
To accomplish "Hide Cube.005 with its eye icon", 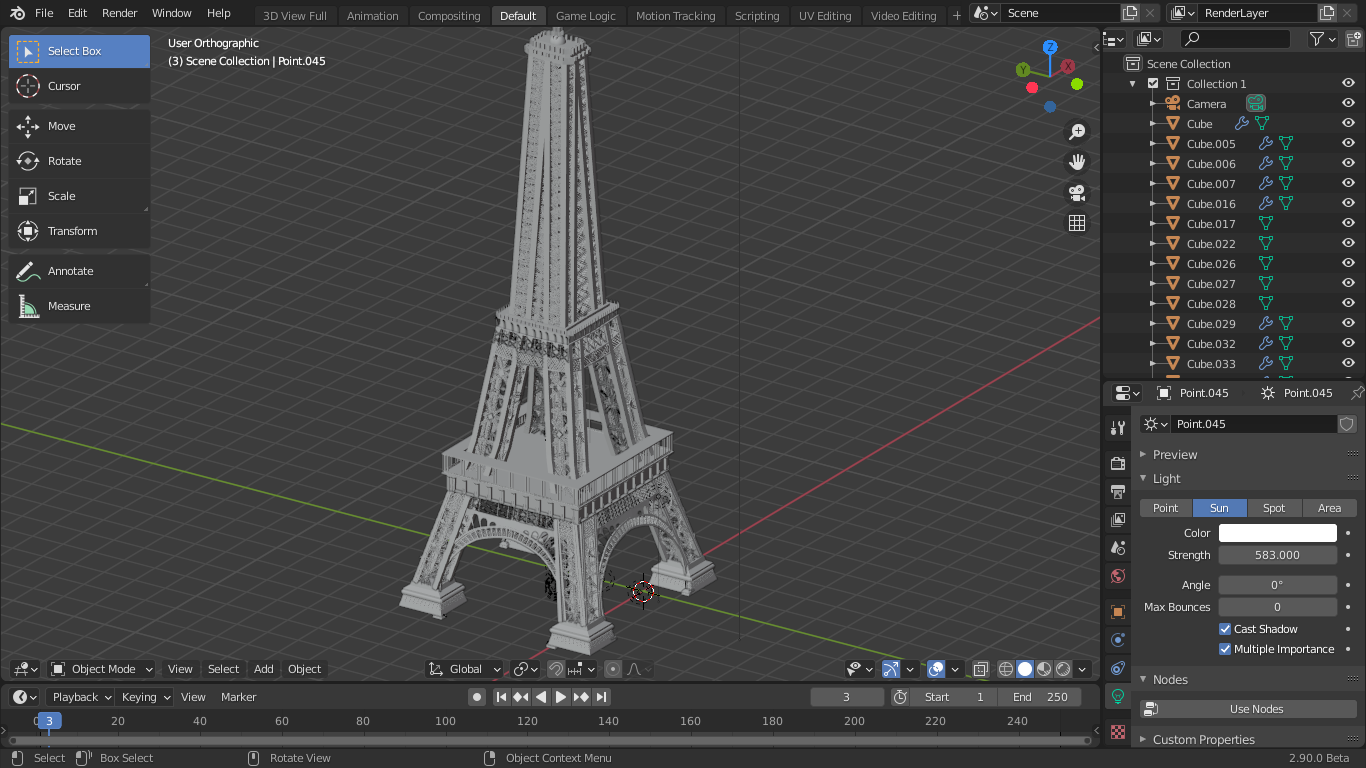I will (x=1348, y=144).
